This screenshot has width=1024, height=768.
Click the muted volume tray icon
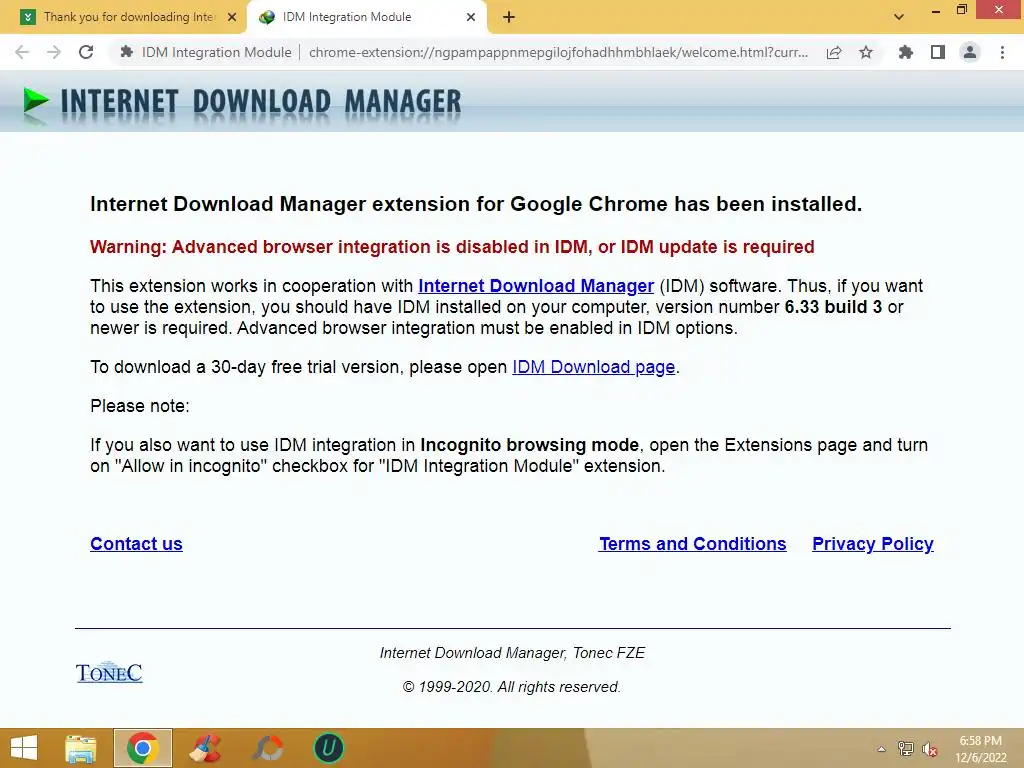pyautogui.click(x=930, y=749)
